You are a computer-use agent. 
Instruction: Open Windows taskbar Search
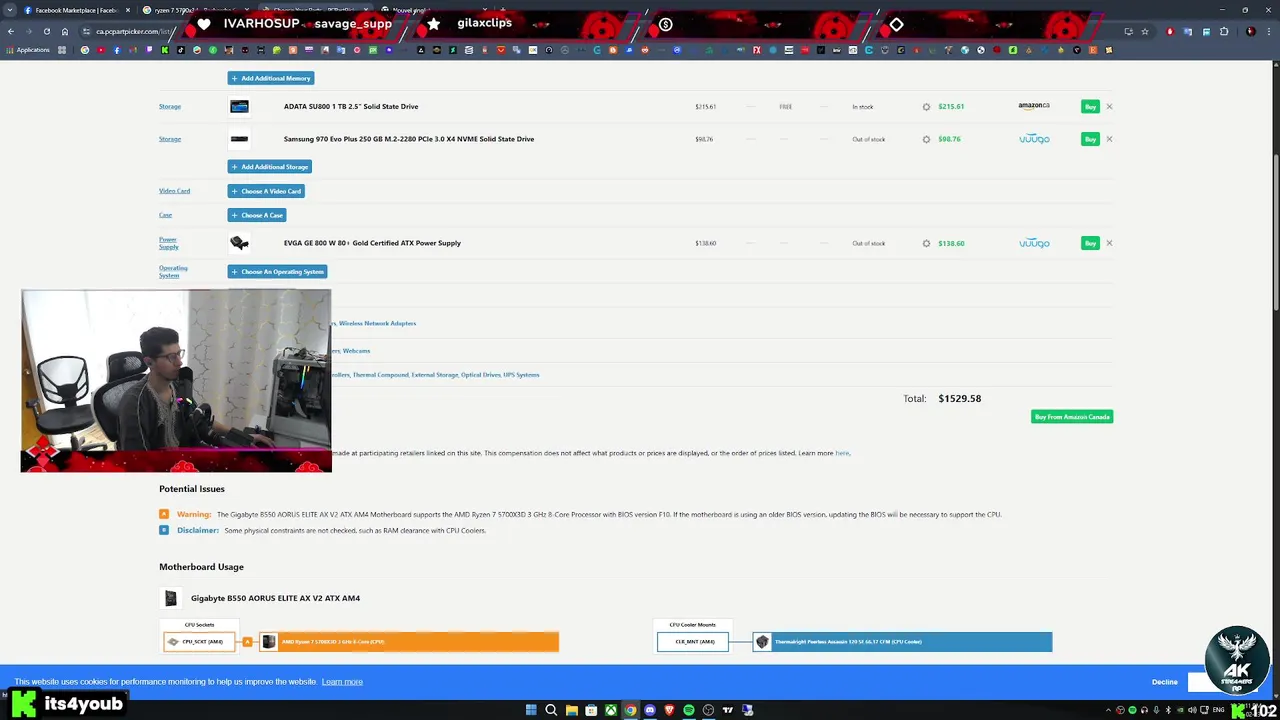[551, 710]
